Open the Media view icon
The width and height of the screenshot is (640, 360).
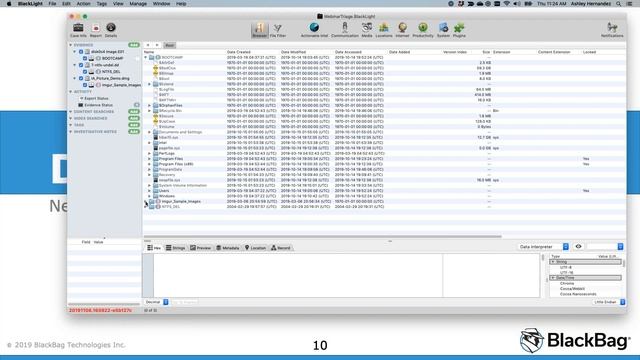point(367,27)
